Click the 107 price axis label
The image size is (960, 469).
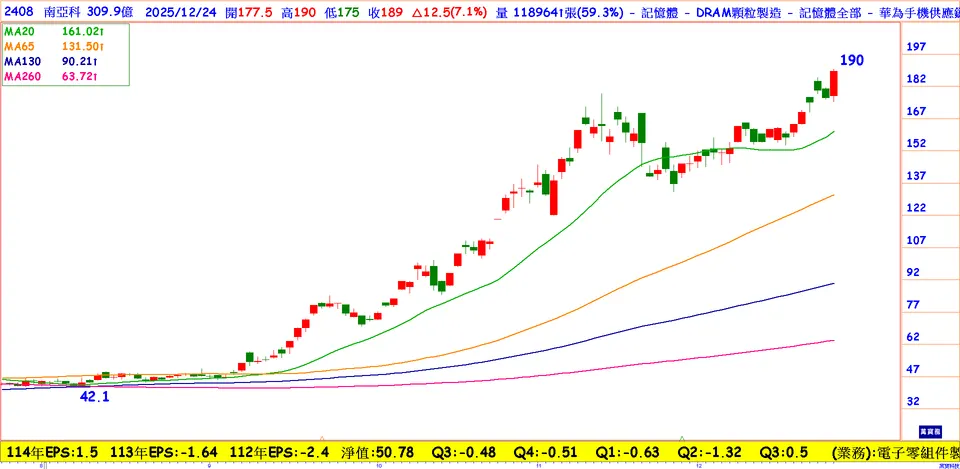(x=916, y=240)
